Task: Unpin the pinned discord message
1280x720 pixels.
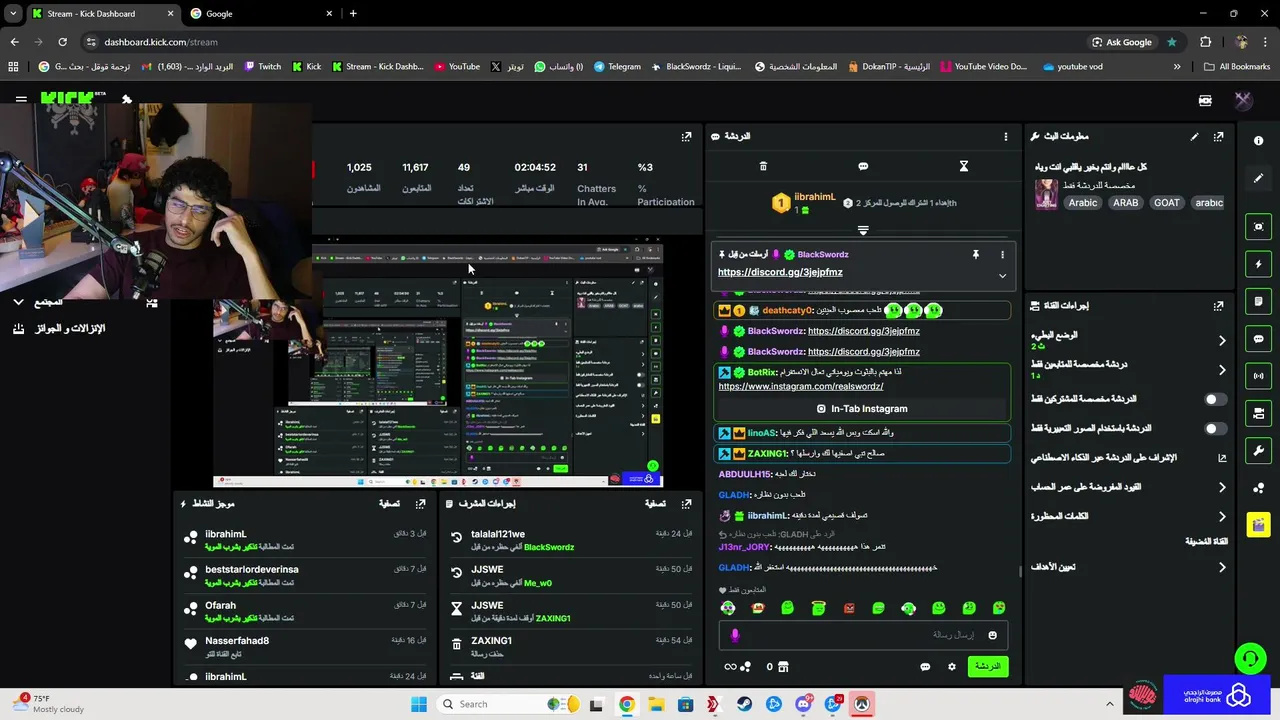Action: (976, 255)
